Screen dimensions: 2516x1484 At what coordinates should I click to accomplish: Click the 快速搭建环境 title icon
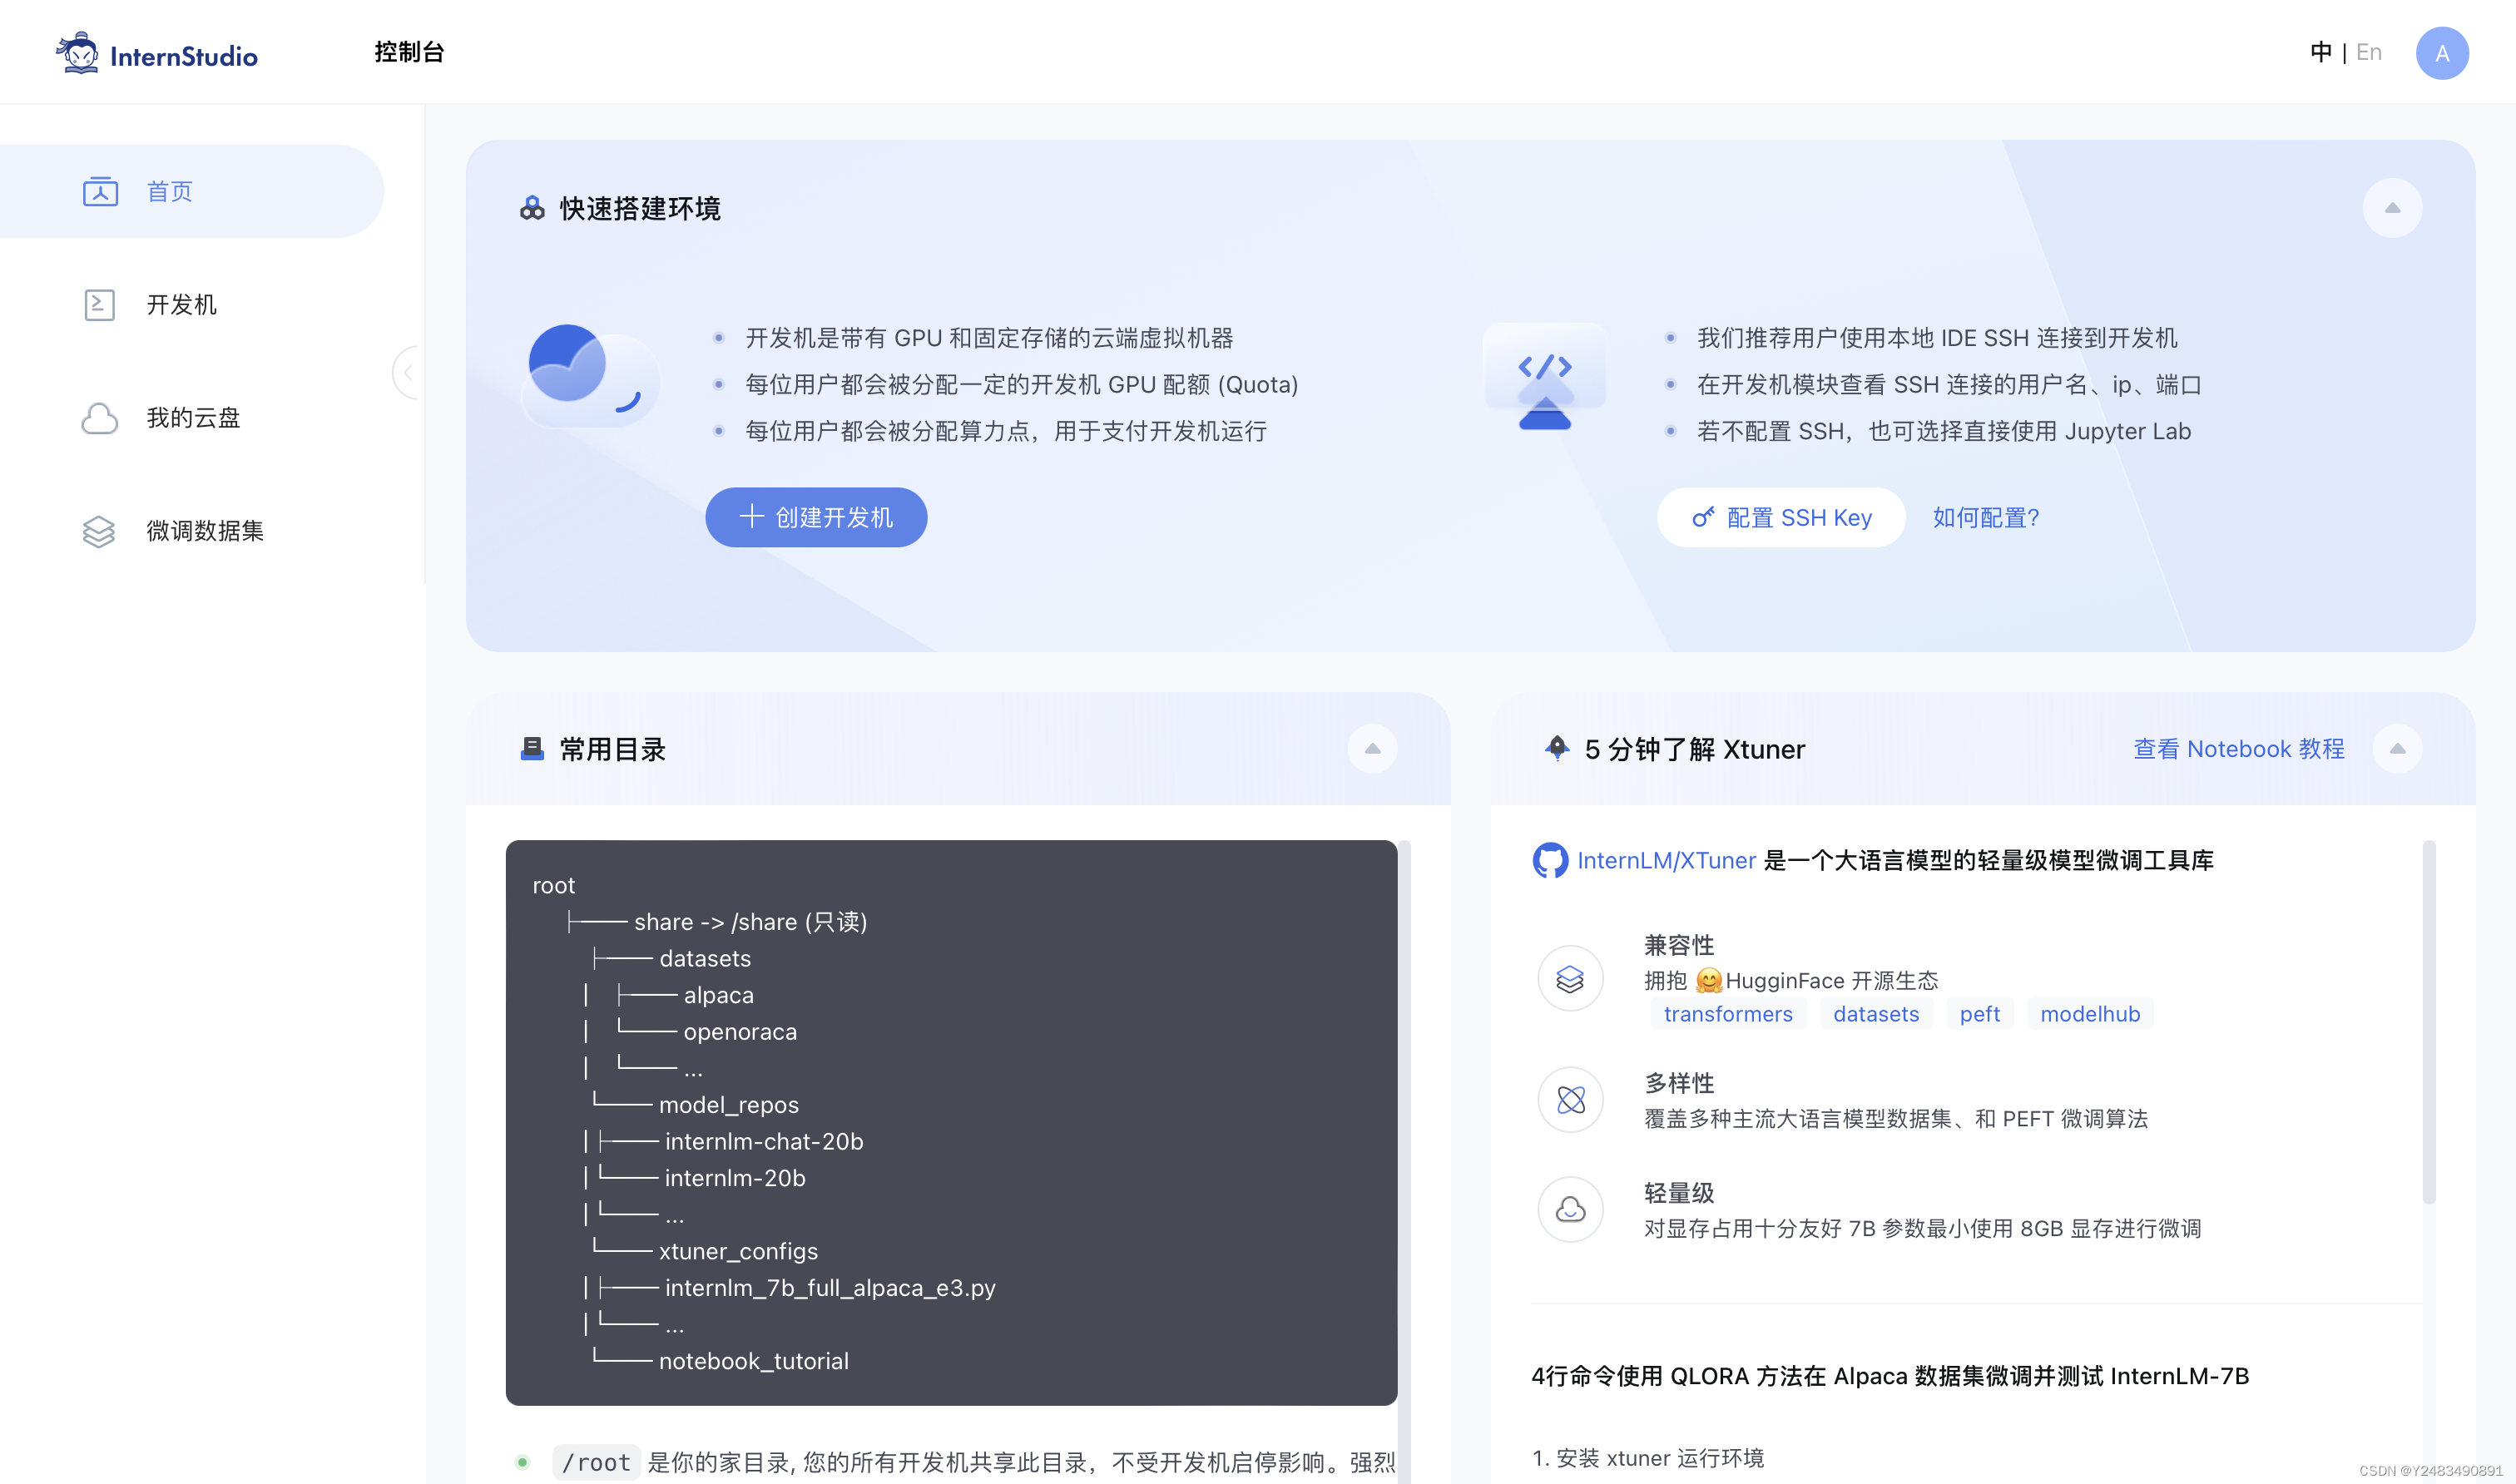coord(532,208)
